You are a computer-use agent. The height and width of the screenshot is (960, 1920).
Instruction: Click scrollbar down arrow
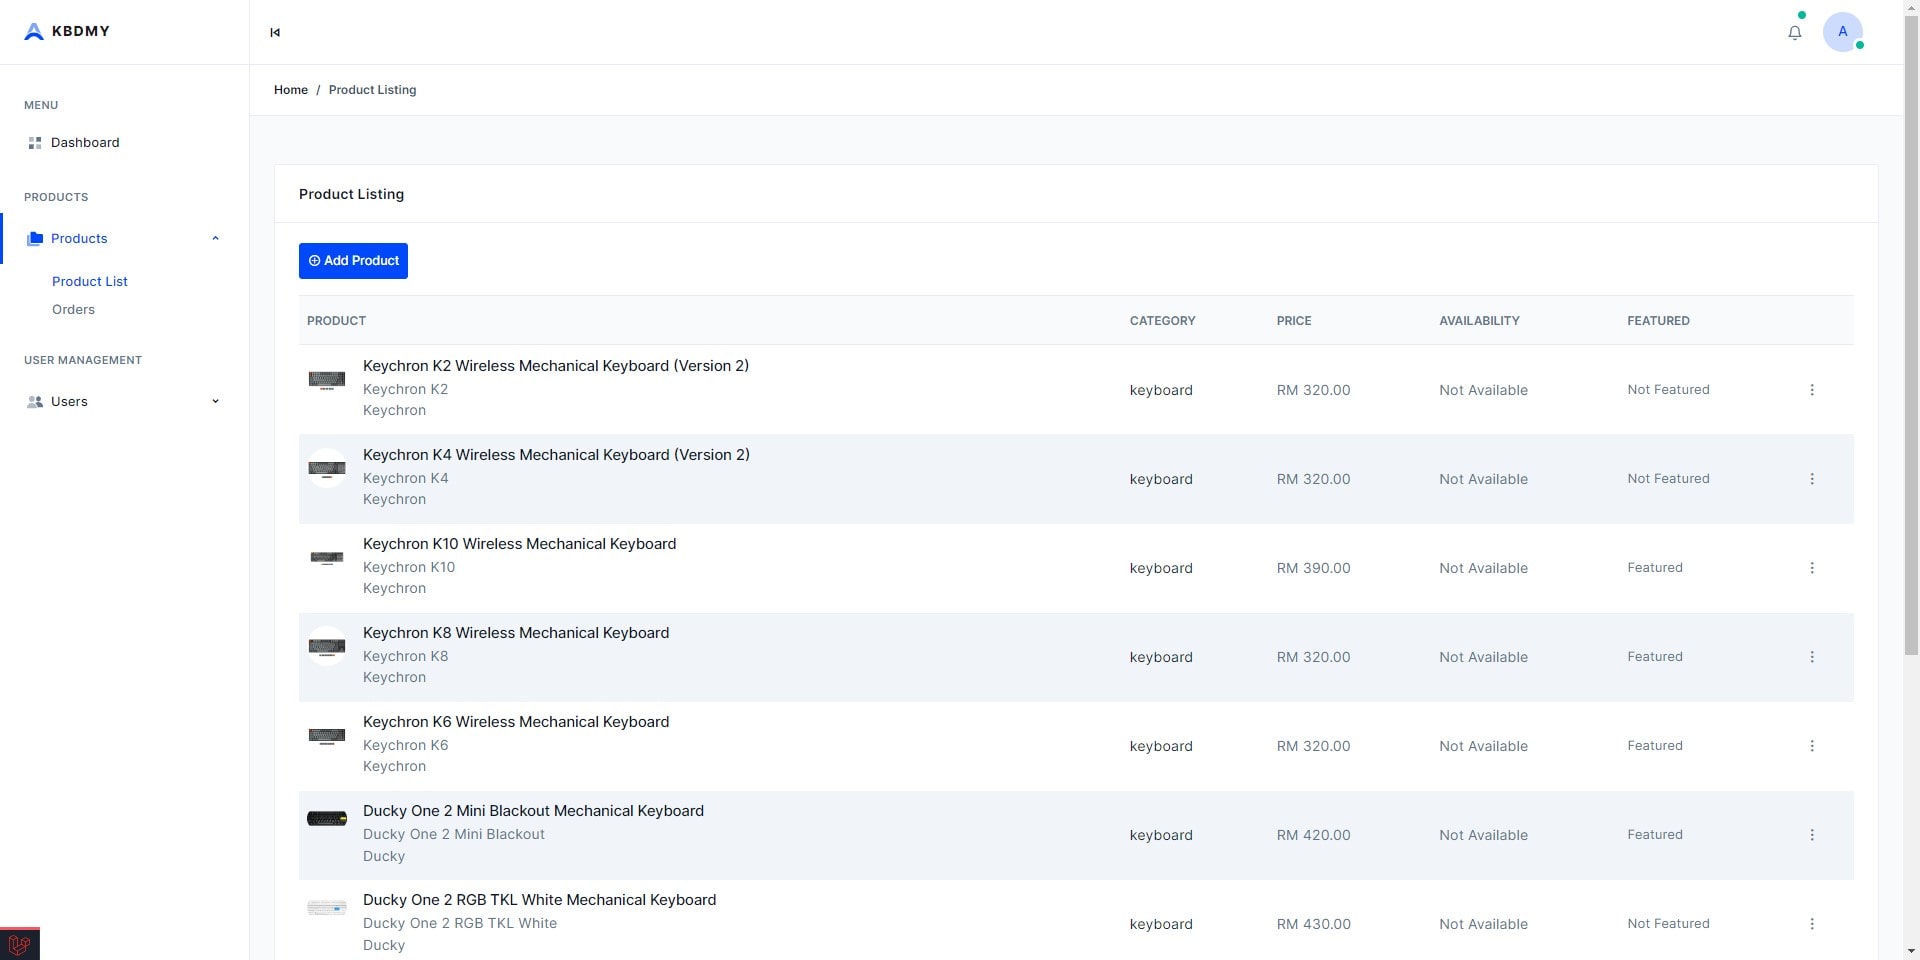(x=1911, y=951)
